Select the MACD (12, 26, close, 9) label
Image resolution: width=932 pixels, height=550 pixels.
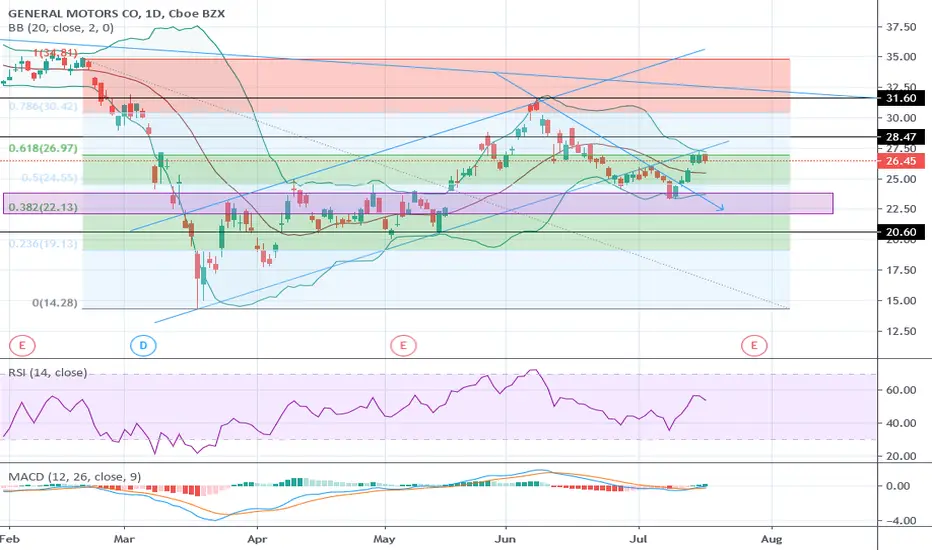(74, 477)
